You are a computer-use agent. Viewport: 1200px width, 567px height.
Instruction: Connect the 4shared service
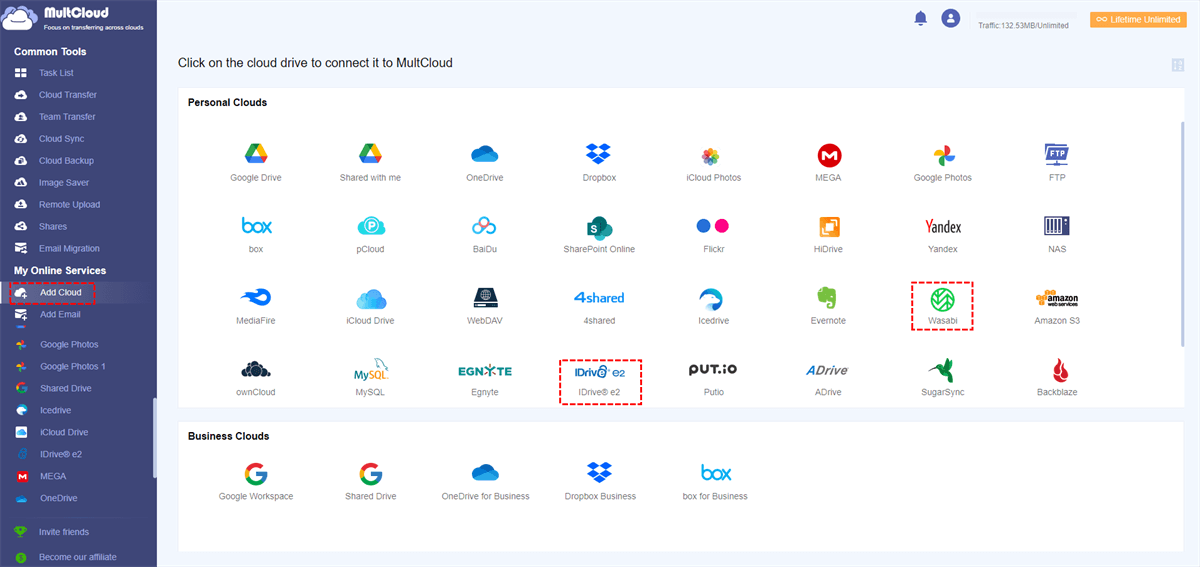point(599,307)
